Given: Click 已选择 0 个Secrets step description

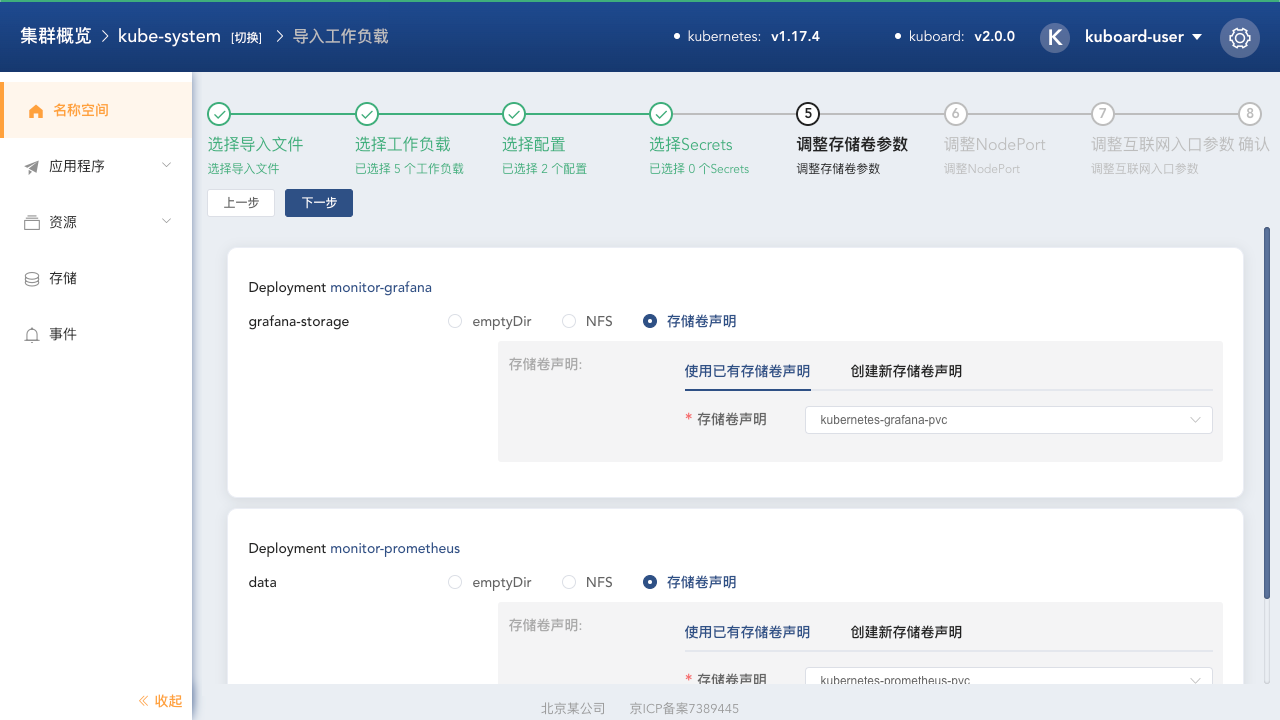Looking at the screenshot, I should coord(699,169).
